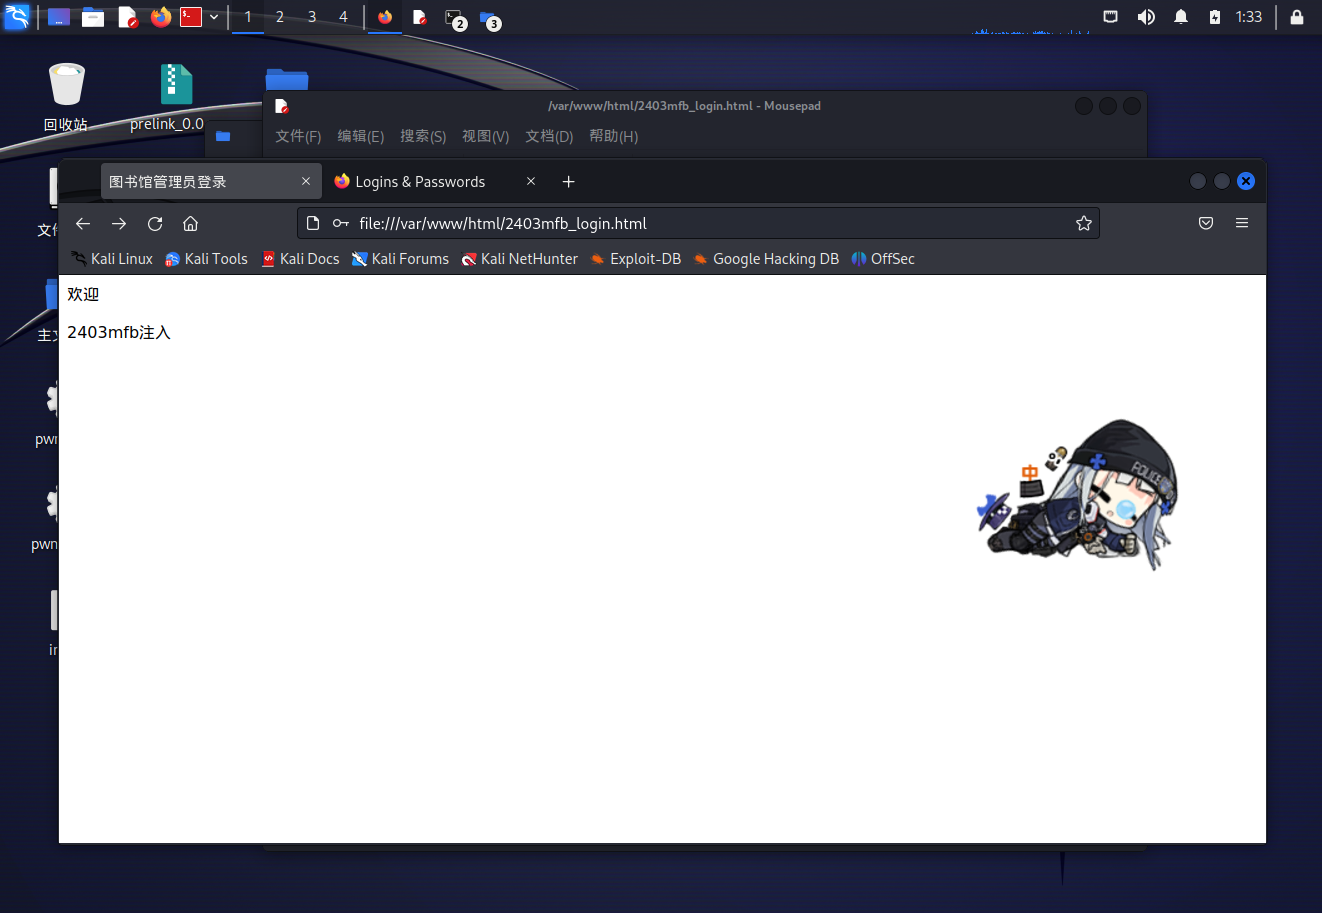Screen dimensions: 1322x913
Task: Open the file manager panel launcher
Action: pos(93,17)
